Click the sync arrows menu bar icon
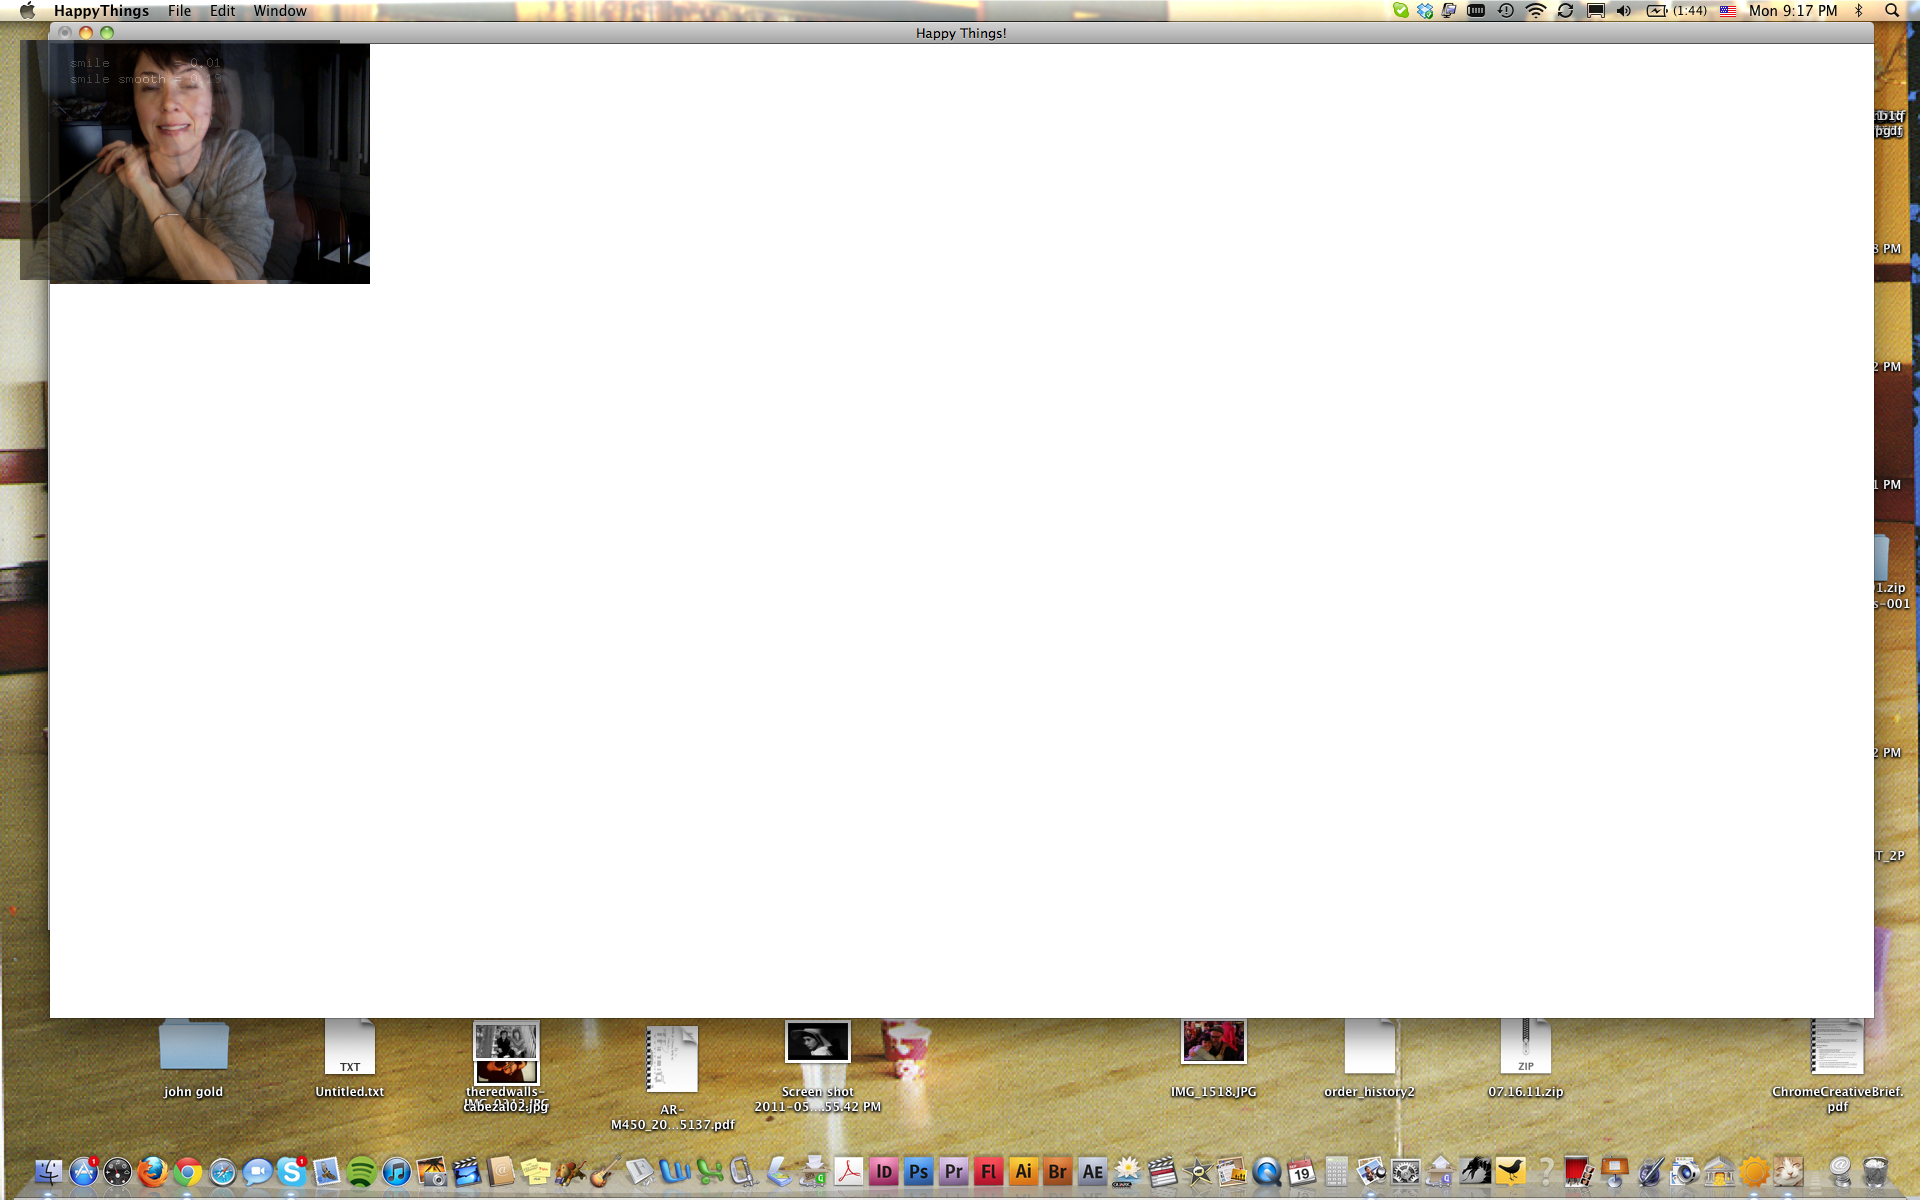This screenshot has width=1920, height=1200. click(x=1565, y=11)
